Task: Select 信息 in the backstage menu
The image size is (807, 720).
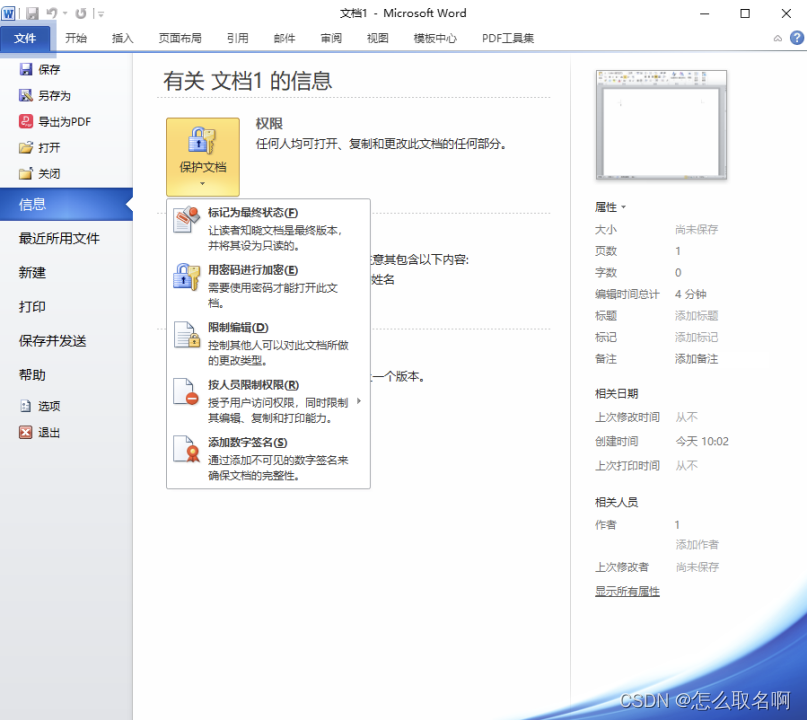Action: (x=66, y=204)
